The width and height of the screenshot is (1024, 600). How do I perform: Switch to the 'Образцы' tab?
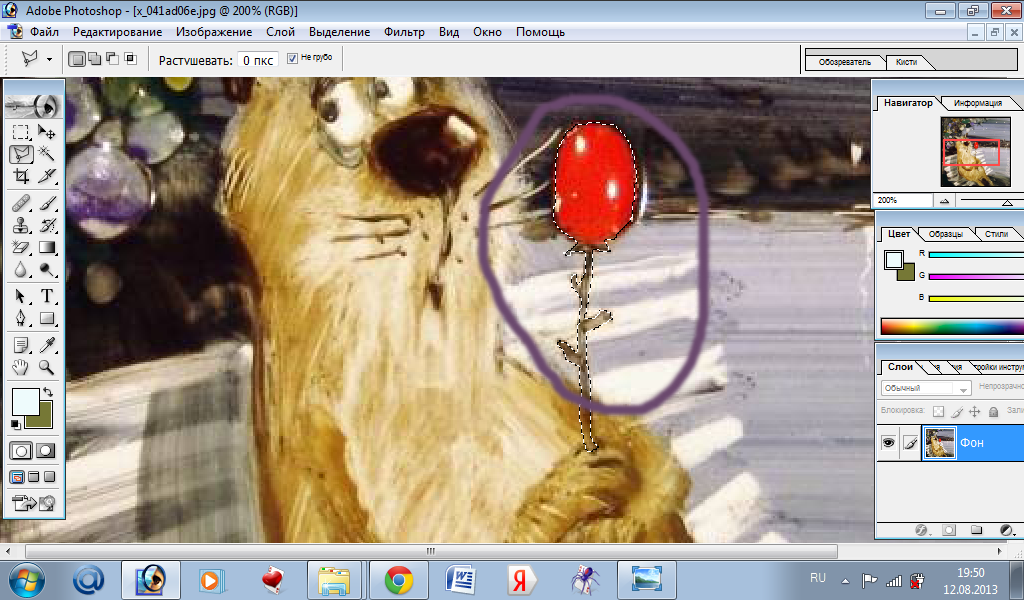[x=946, y=234]
